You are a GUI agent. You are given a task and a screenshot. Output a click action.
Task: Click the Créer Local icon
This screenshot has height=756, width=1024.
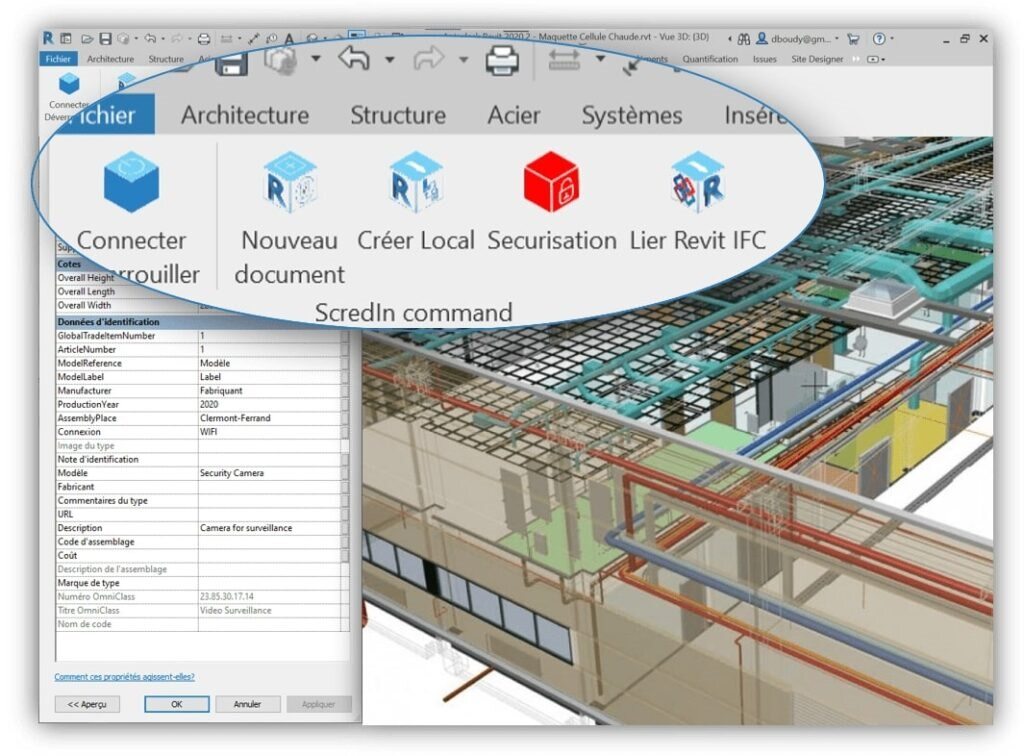[416, 182]
